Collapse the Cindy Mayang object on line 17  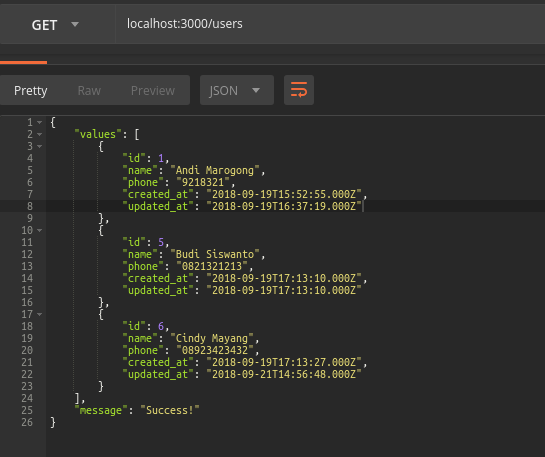40,315
